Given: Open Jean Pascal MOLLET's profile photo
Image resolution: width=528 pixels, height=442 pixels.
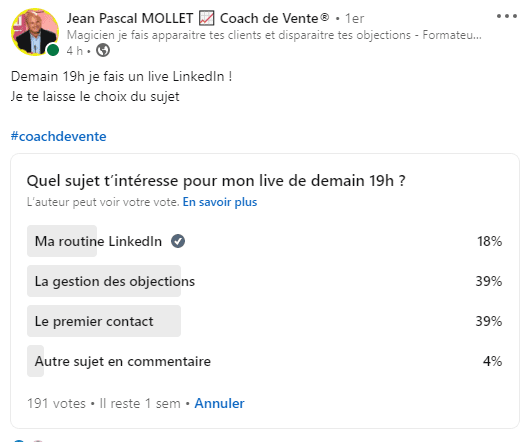Looking at the screenshot, I should [x=35, y=32].
